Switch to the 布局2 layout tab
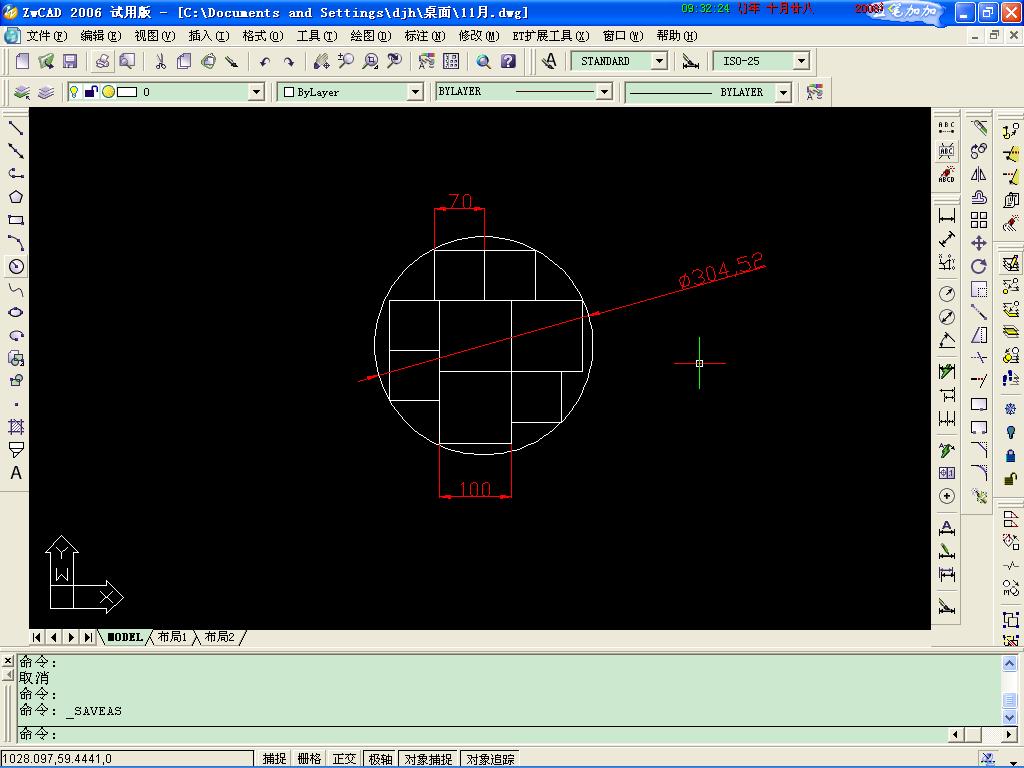 click(x=219, y=637)
